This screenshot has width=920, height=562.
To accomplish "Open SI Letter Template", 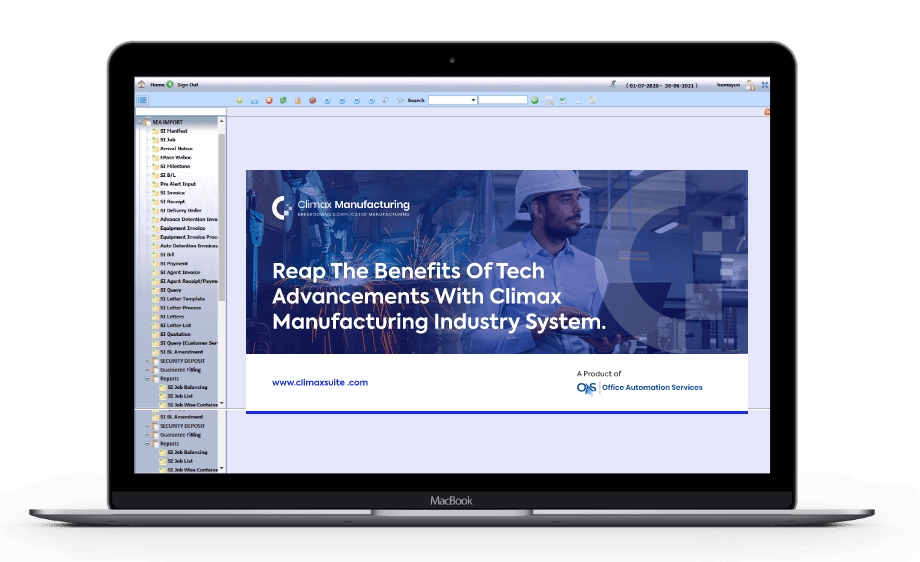I will tap(182, 299).
